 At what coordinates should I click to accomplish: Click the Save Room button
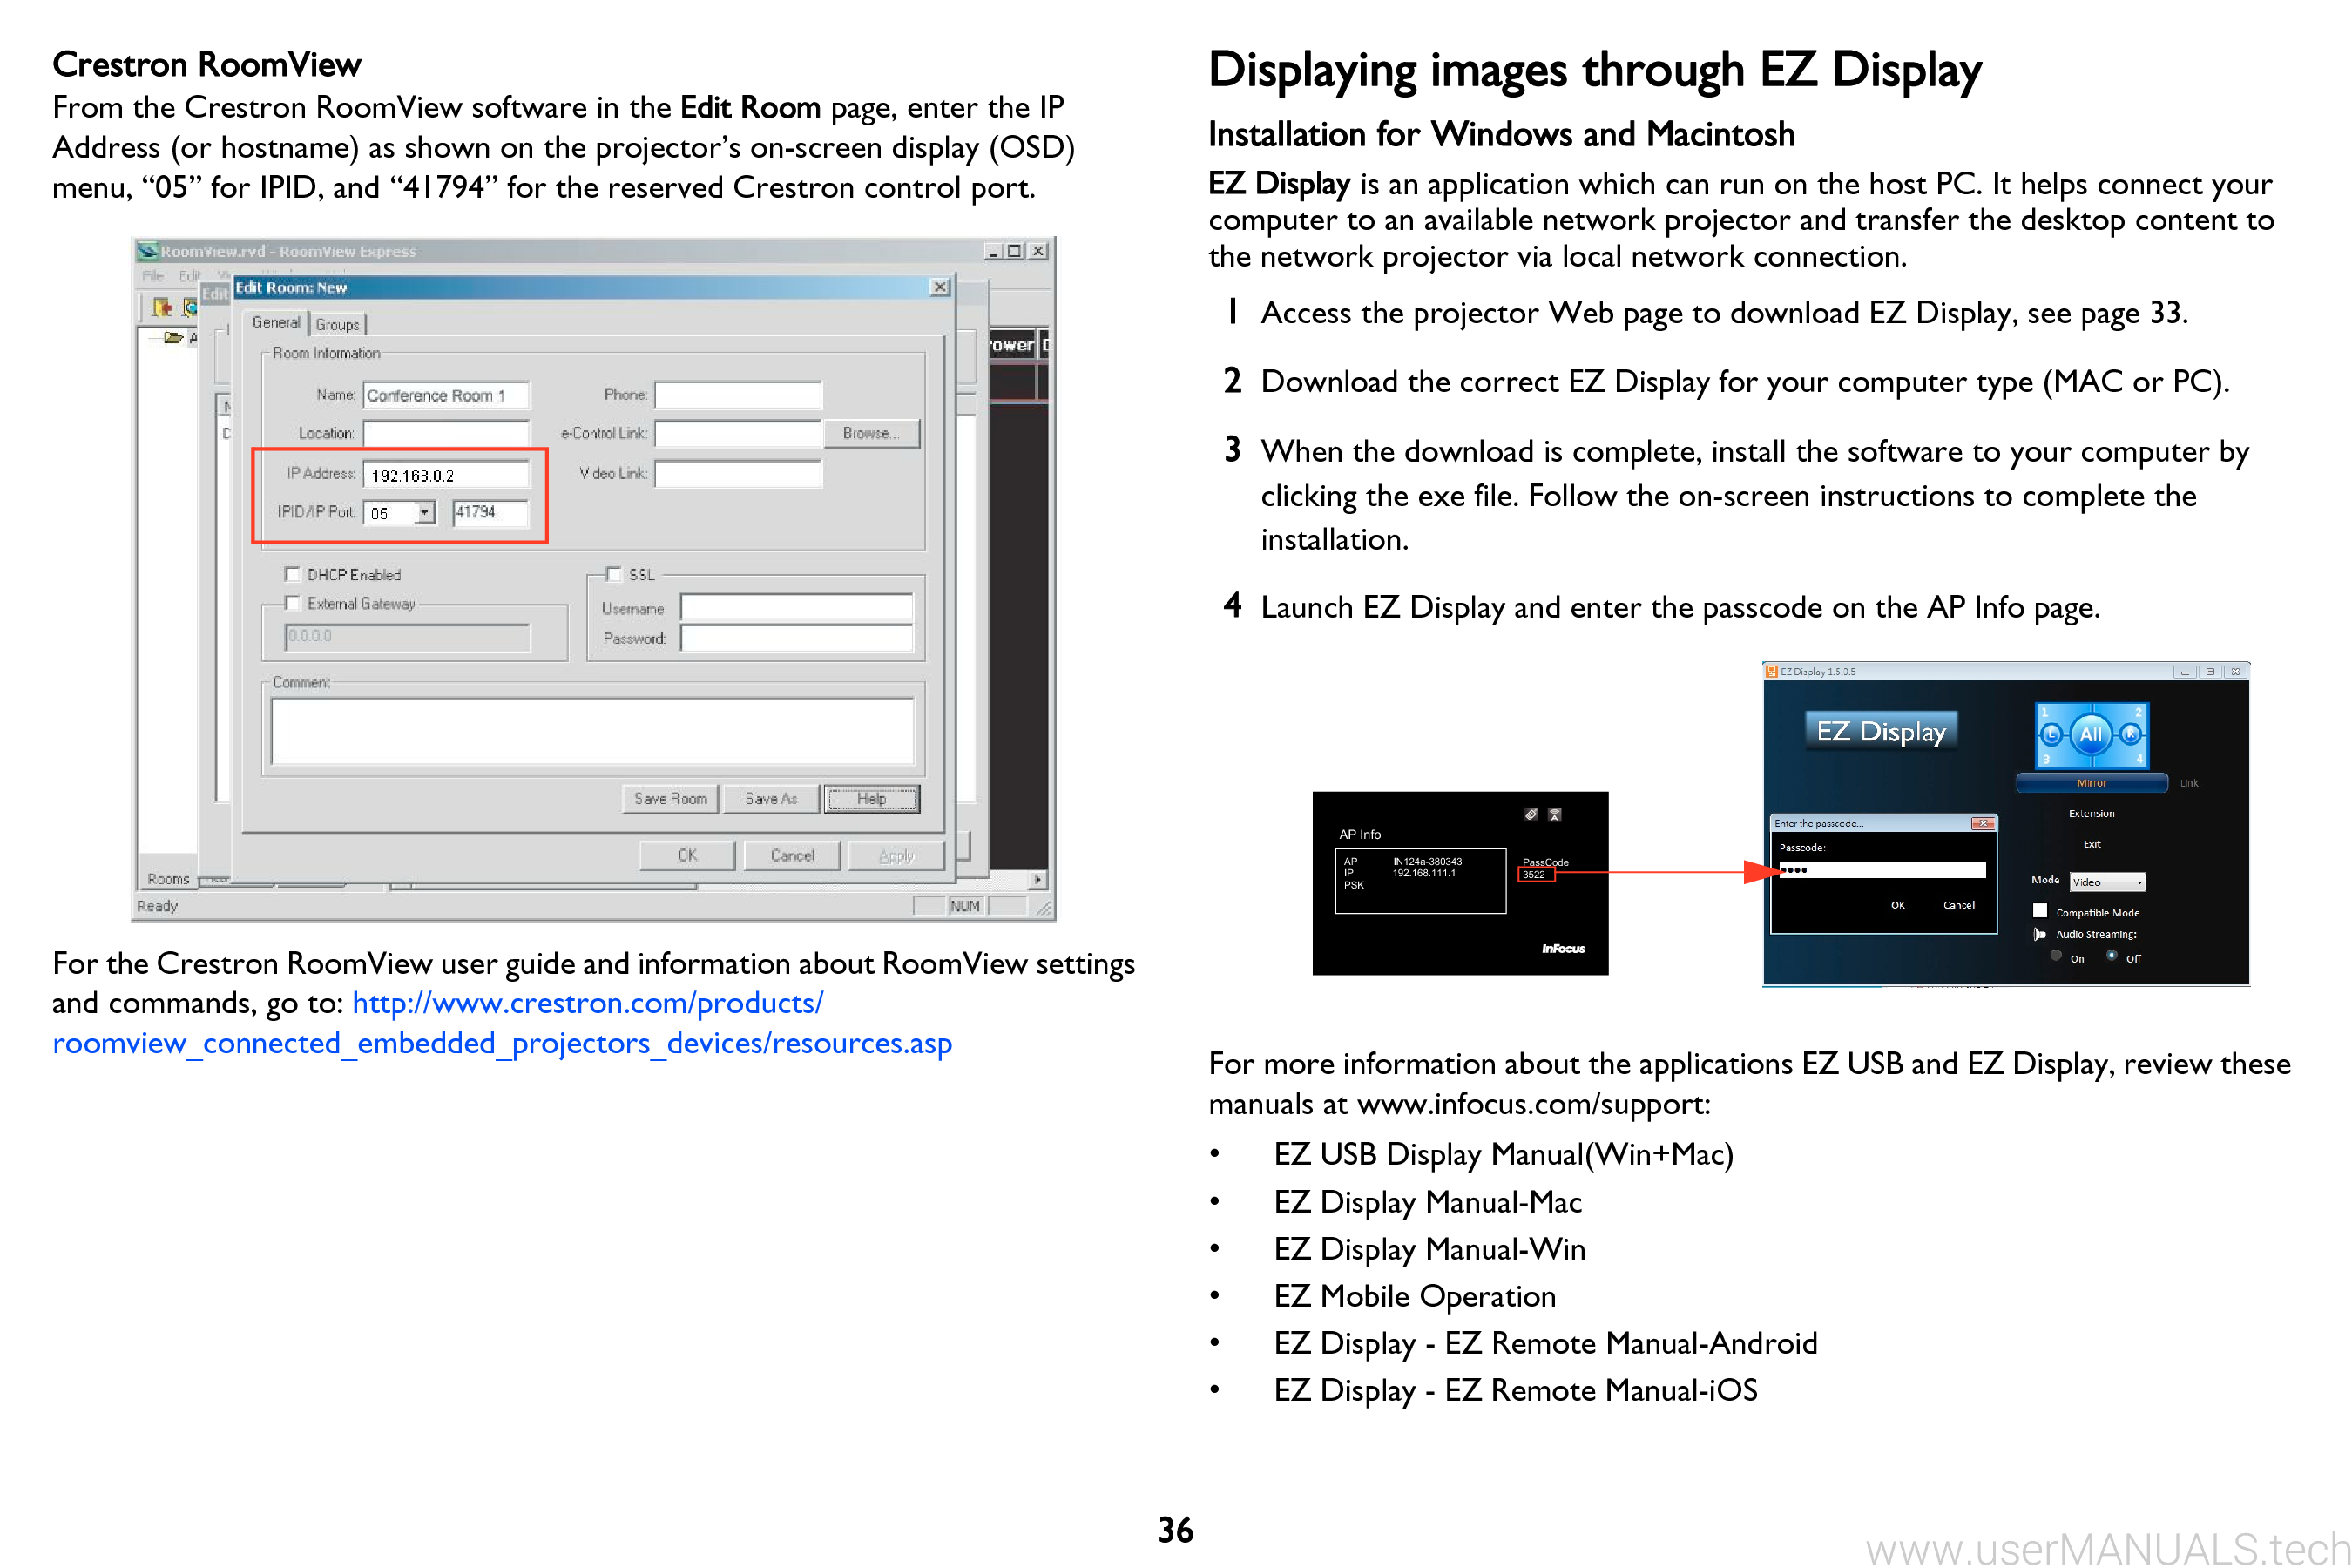tap(670, 799)
